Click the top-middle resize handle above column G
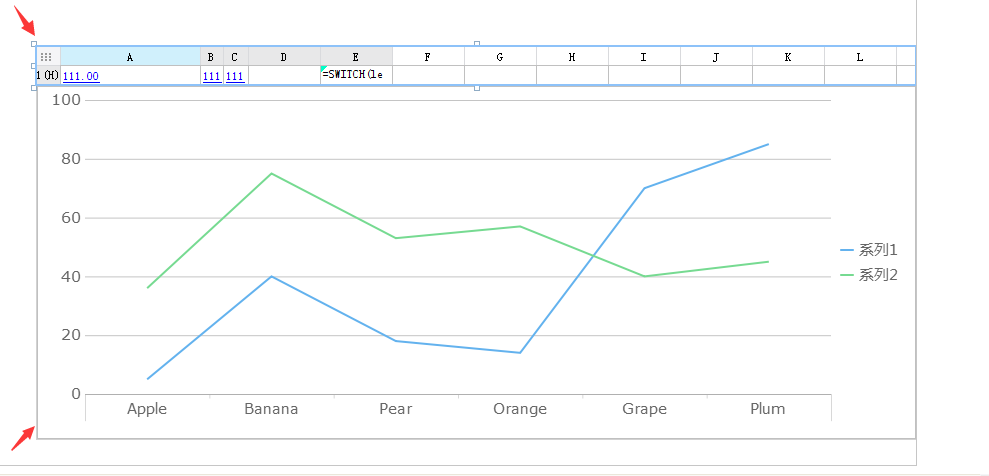The width and height of the screenshot is (989, 476). (476, 44)
